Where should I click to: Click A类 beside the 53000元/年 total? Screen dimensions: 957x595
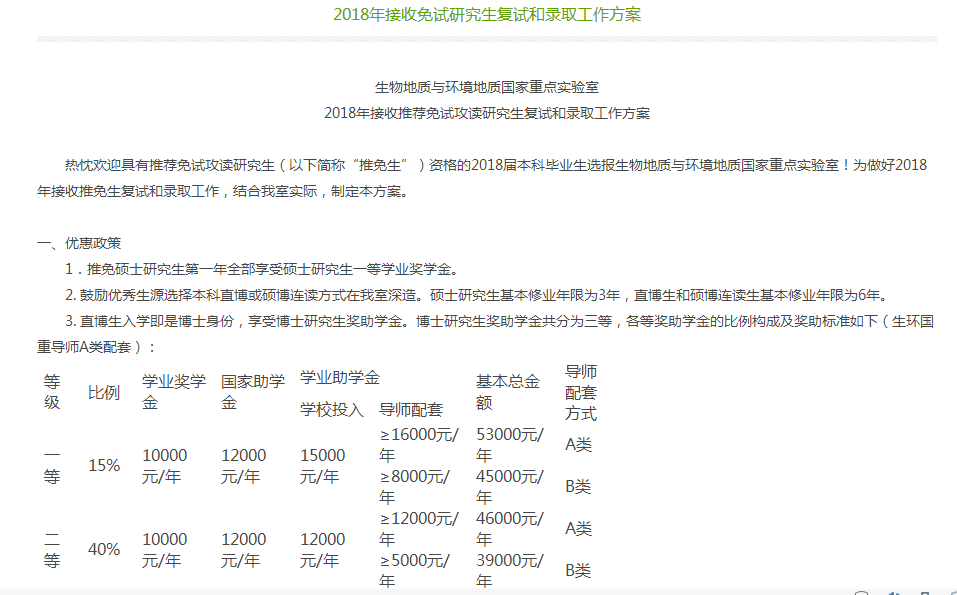(x=578, y=445)
